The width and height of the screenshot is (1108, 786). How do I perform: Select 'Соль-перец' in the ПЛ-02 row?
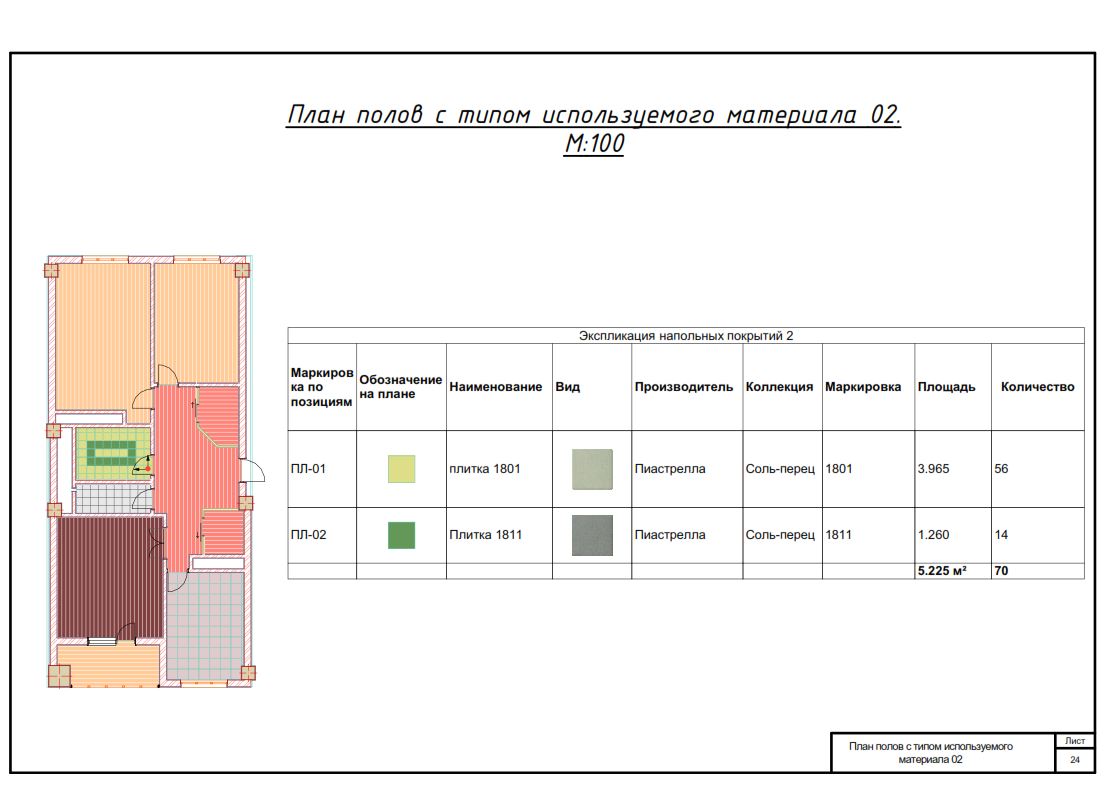tap(780, 535)
